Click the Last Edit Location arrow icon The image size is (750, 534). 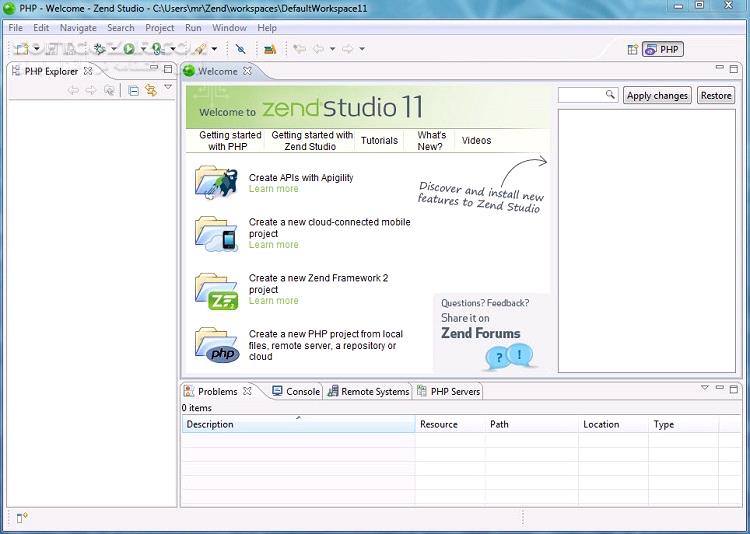tap(299, 49)
